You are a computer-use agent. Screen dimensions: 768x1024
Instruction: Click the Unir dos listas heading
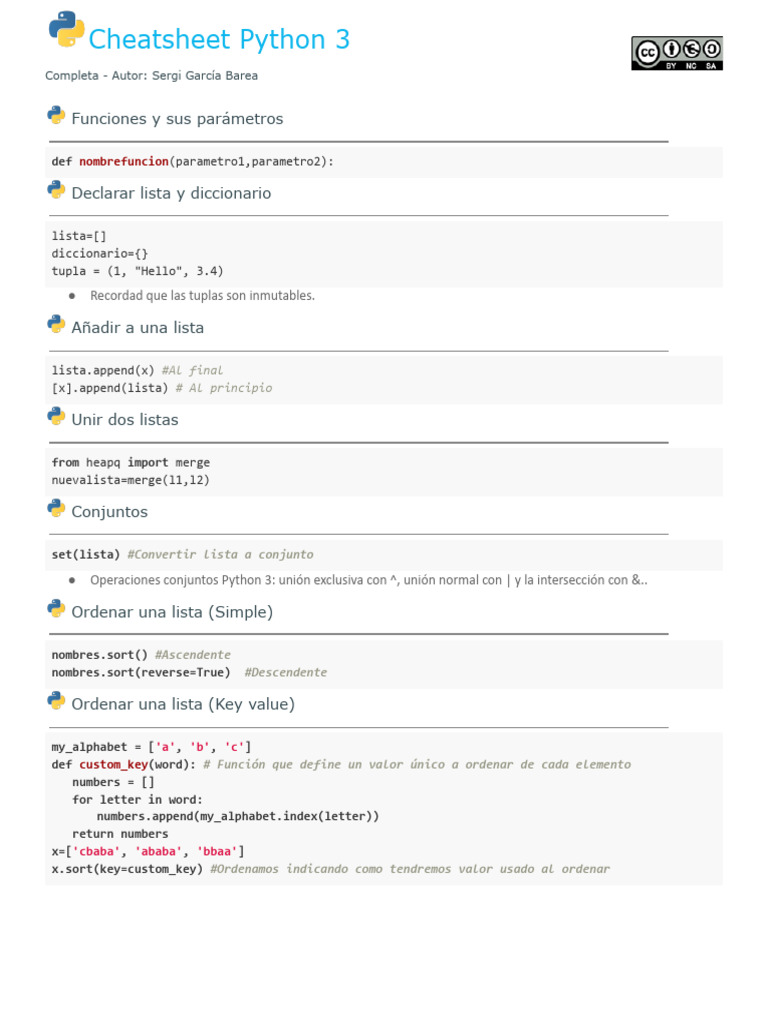pos(125,420)
